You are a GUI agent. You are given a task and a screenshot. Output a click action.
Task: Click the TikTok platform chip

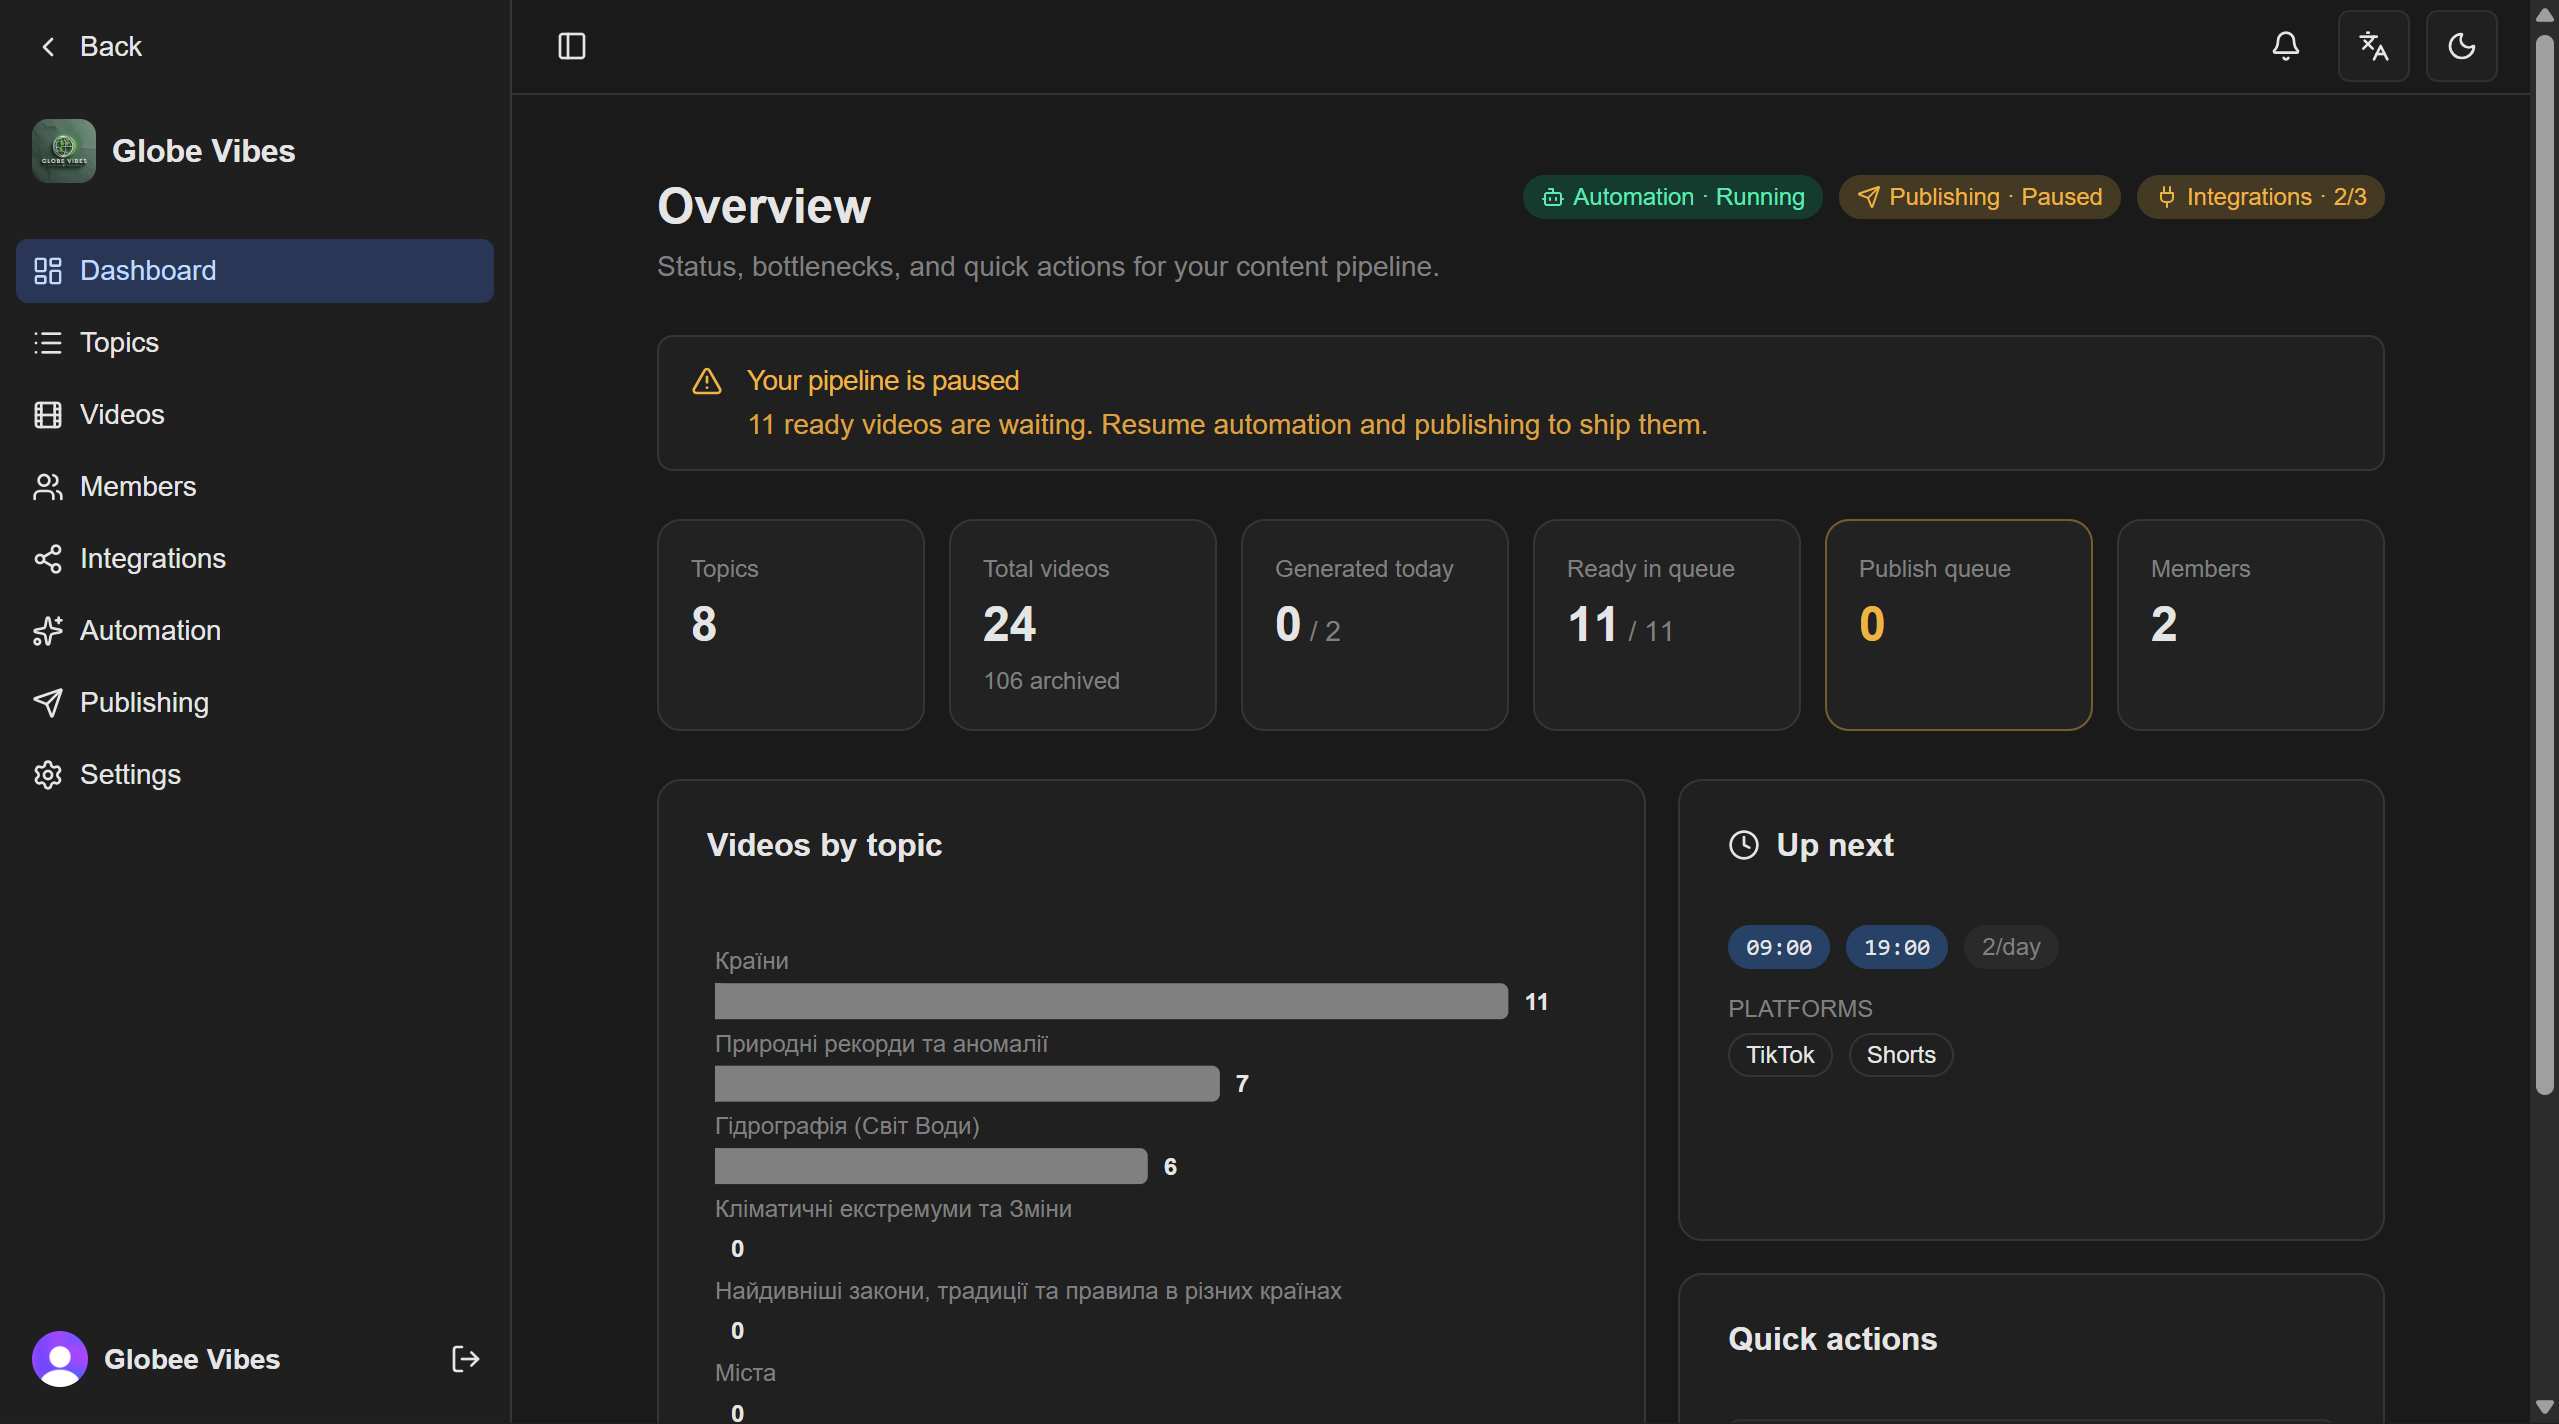tap(1779, 1055)
